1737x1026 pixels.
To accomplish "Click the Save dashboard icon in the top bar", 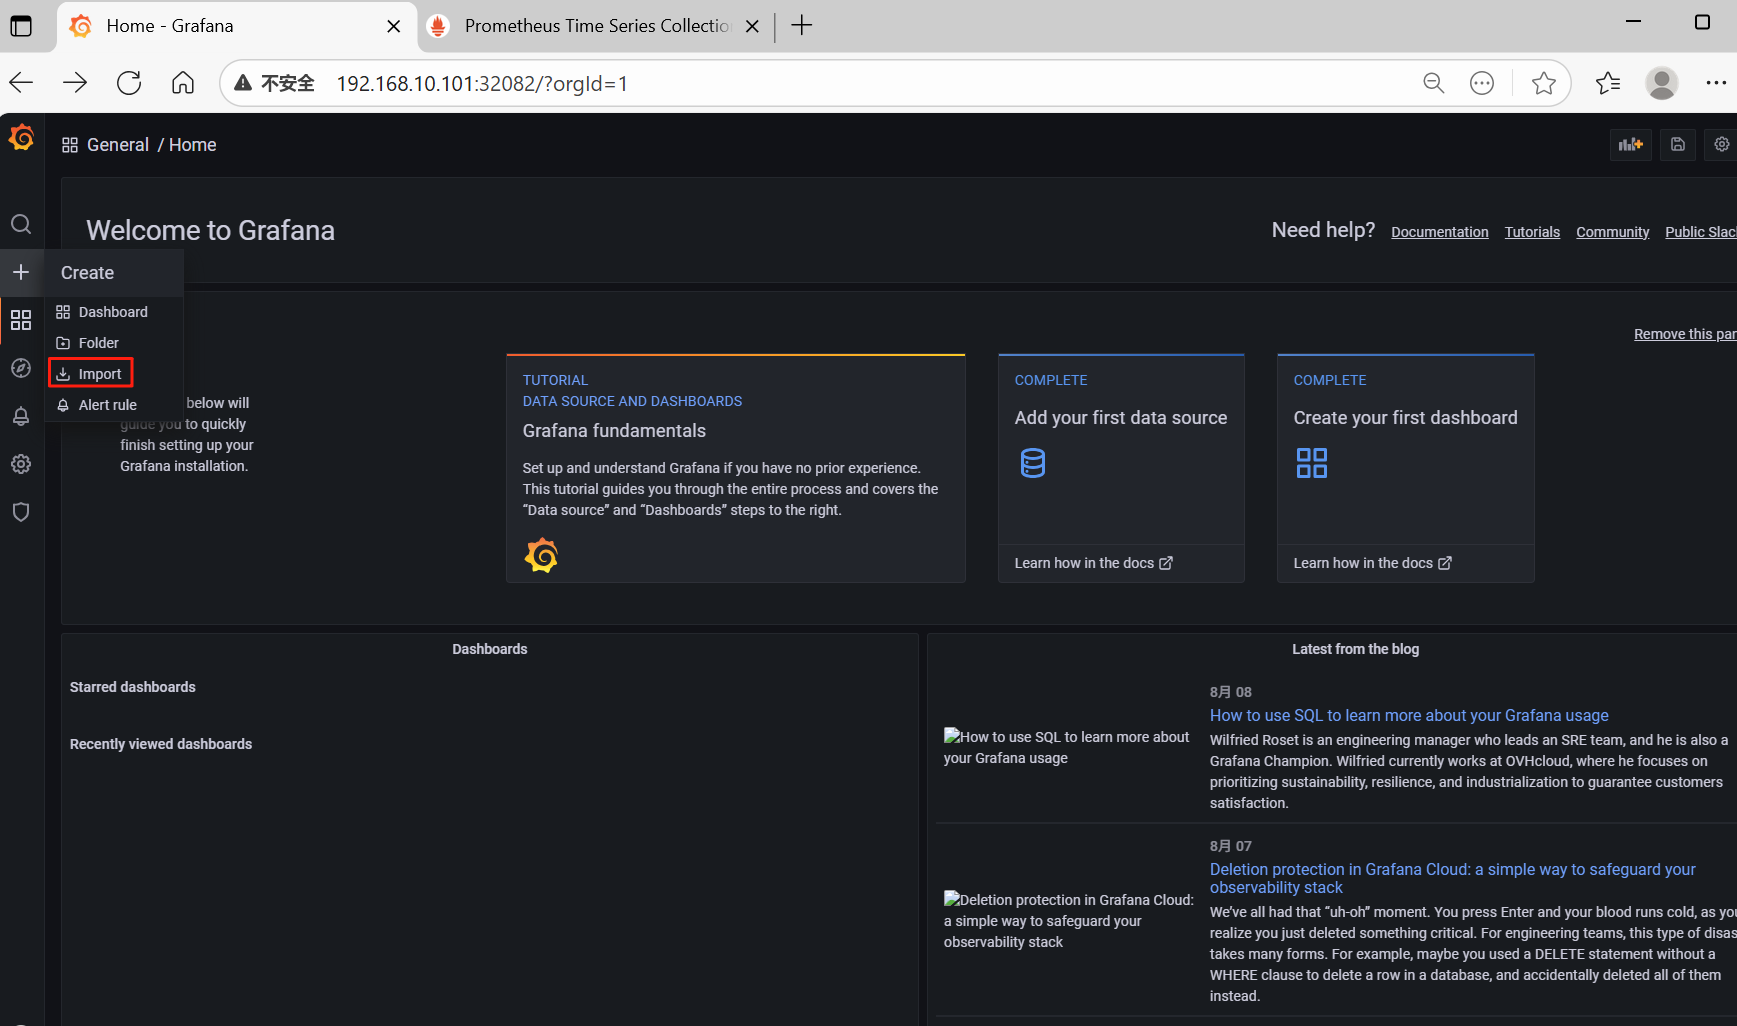I will 1678,145.
